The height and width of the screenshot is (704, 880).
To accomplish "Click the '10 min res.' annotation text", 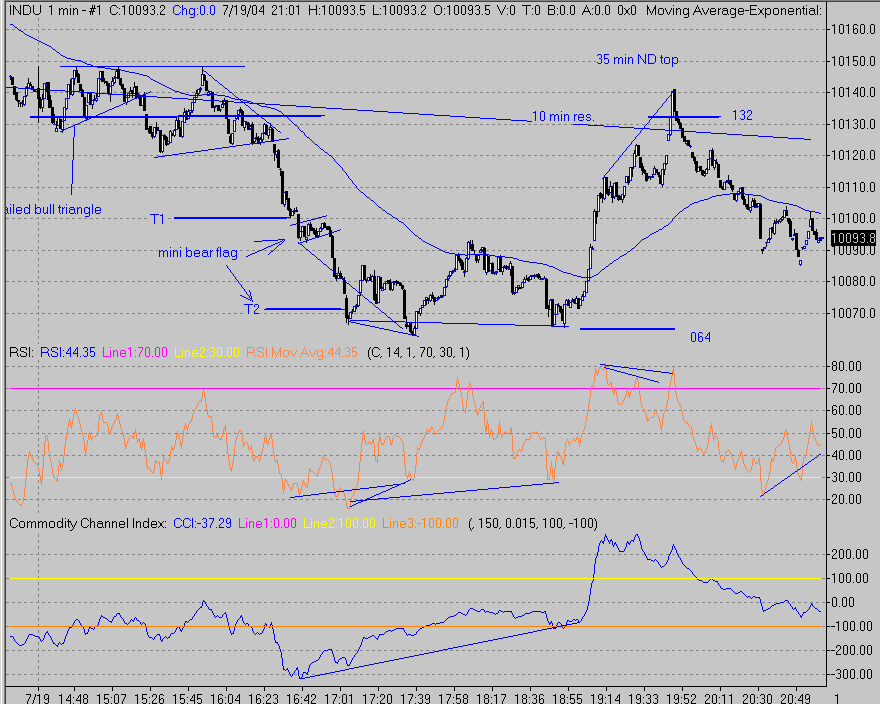I will coord(563,117).
